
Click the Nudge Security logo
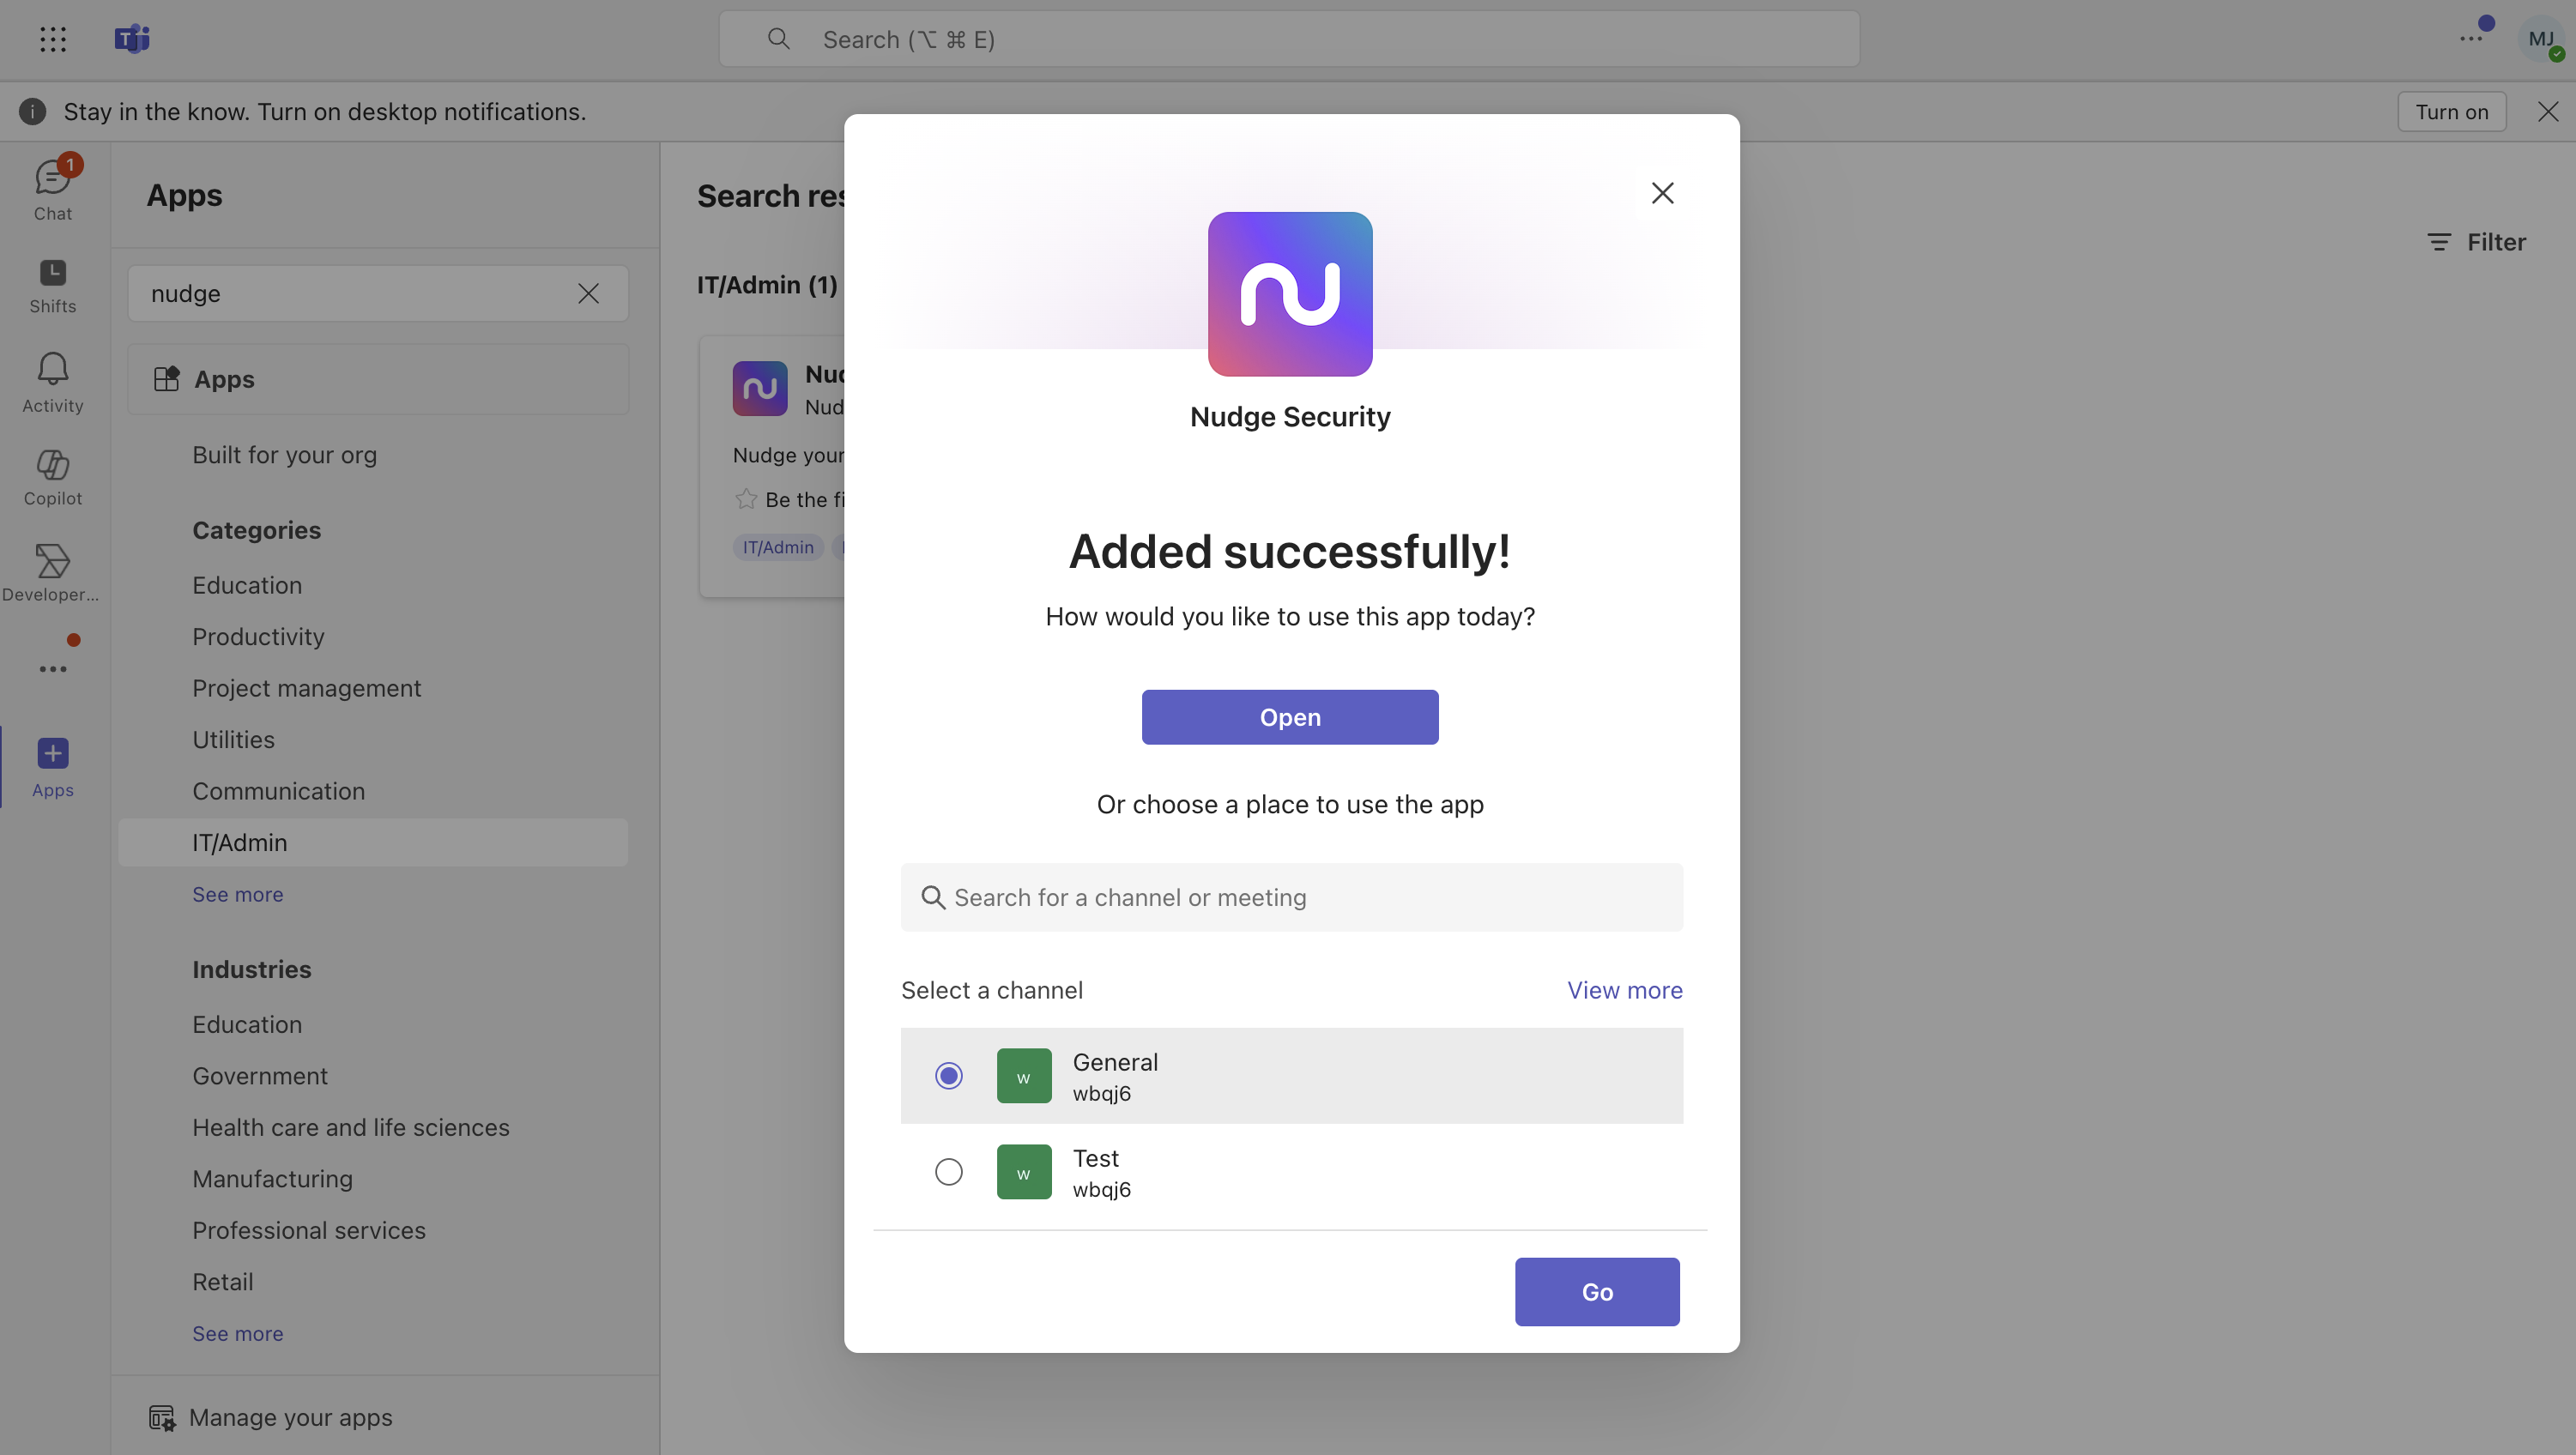1289,294
